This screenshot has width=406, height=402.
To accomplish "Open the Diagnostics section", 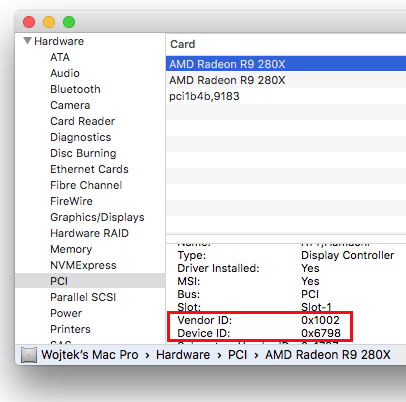I will point(81,137).
